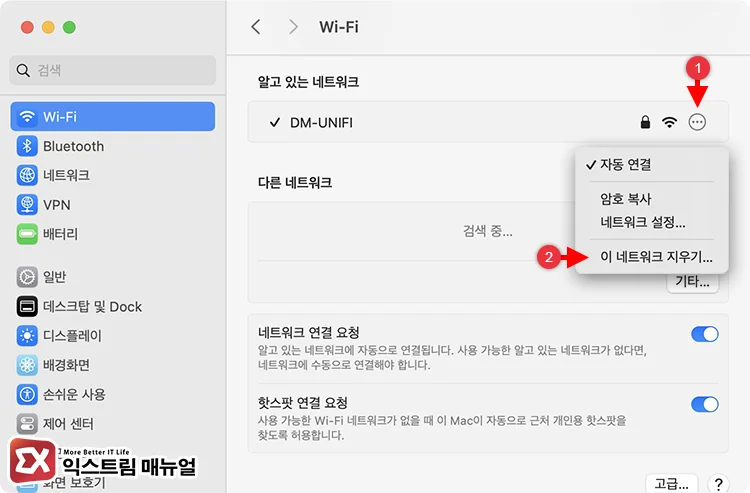Click the 다른 네트워크 heading
750x493 pixels.
[x=295, y=183]
